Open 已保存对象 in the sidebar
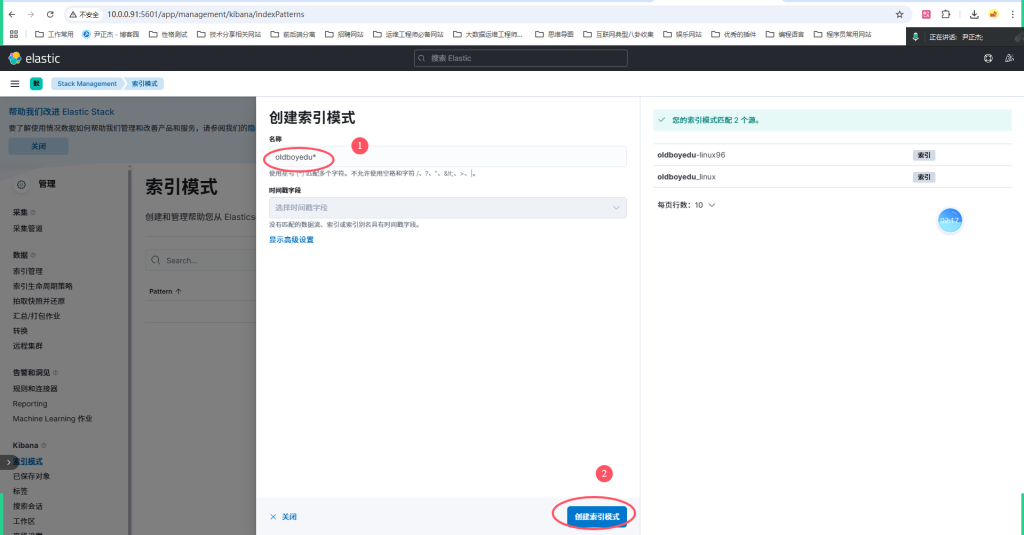1024x535 pixels. (30, 476)
